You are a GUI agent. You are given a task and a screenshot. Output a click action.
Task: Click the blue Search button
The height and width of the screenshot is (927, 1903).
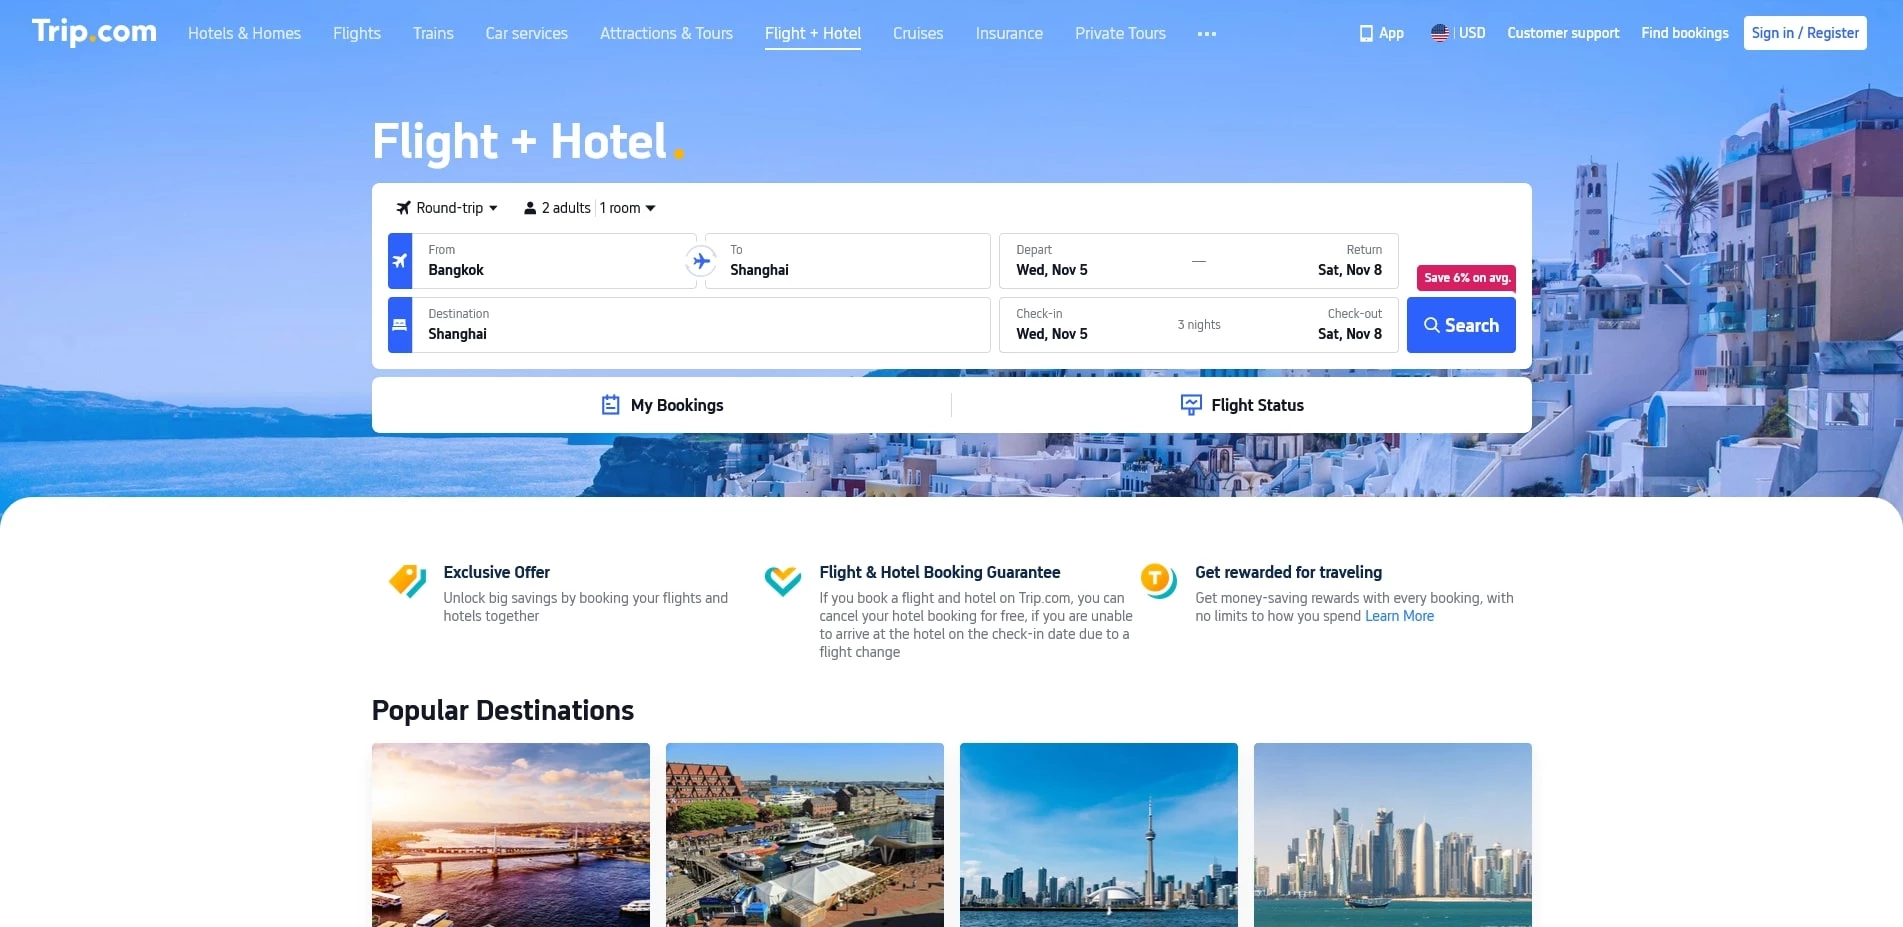point(1461,325)
